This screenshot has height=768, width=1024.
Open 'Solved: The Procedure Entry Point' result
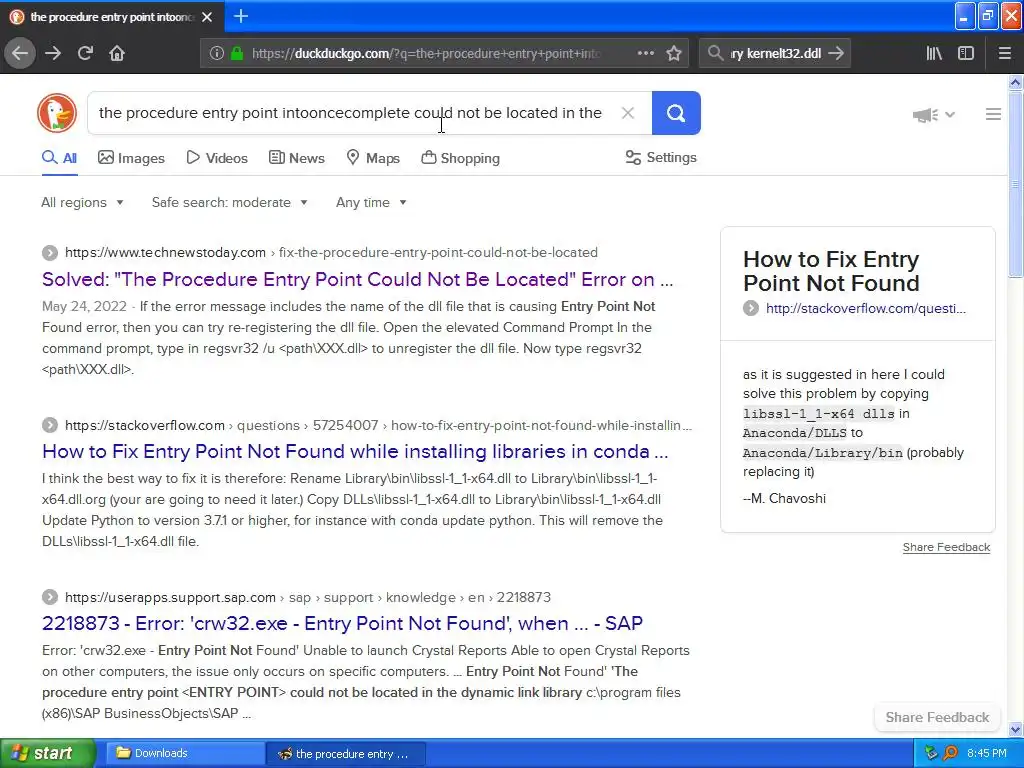[x=357, y=280]
